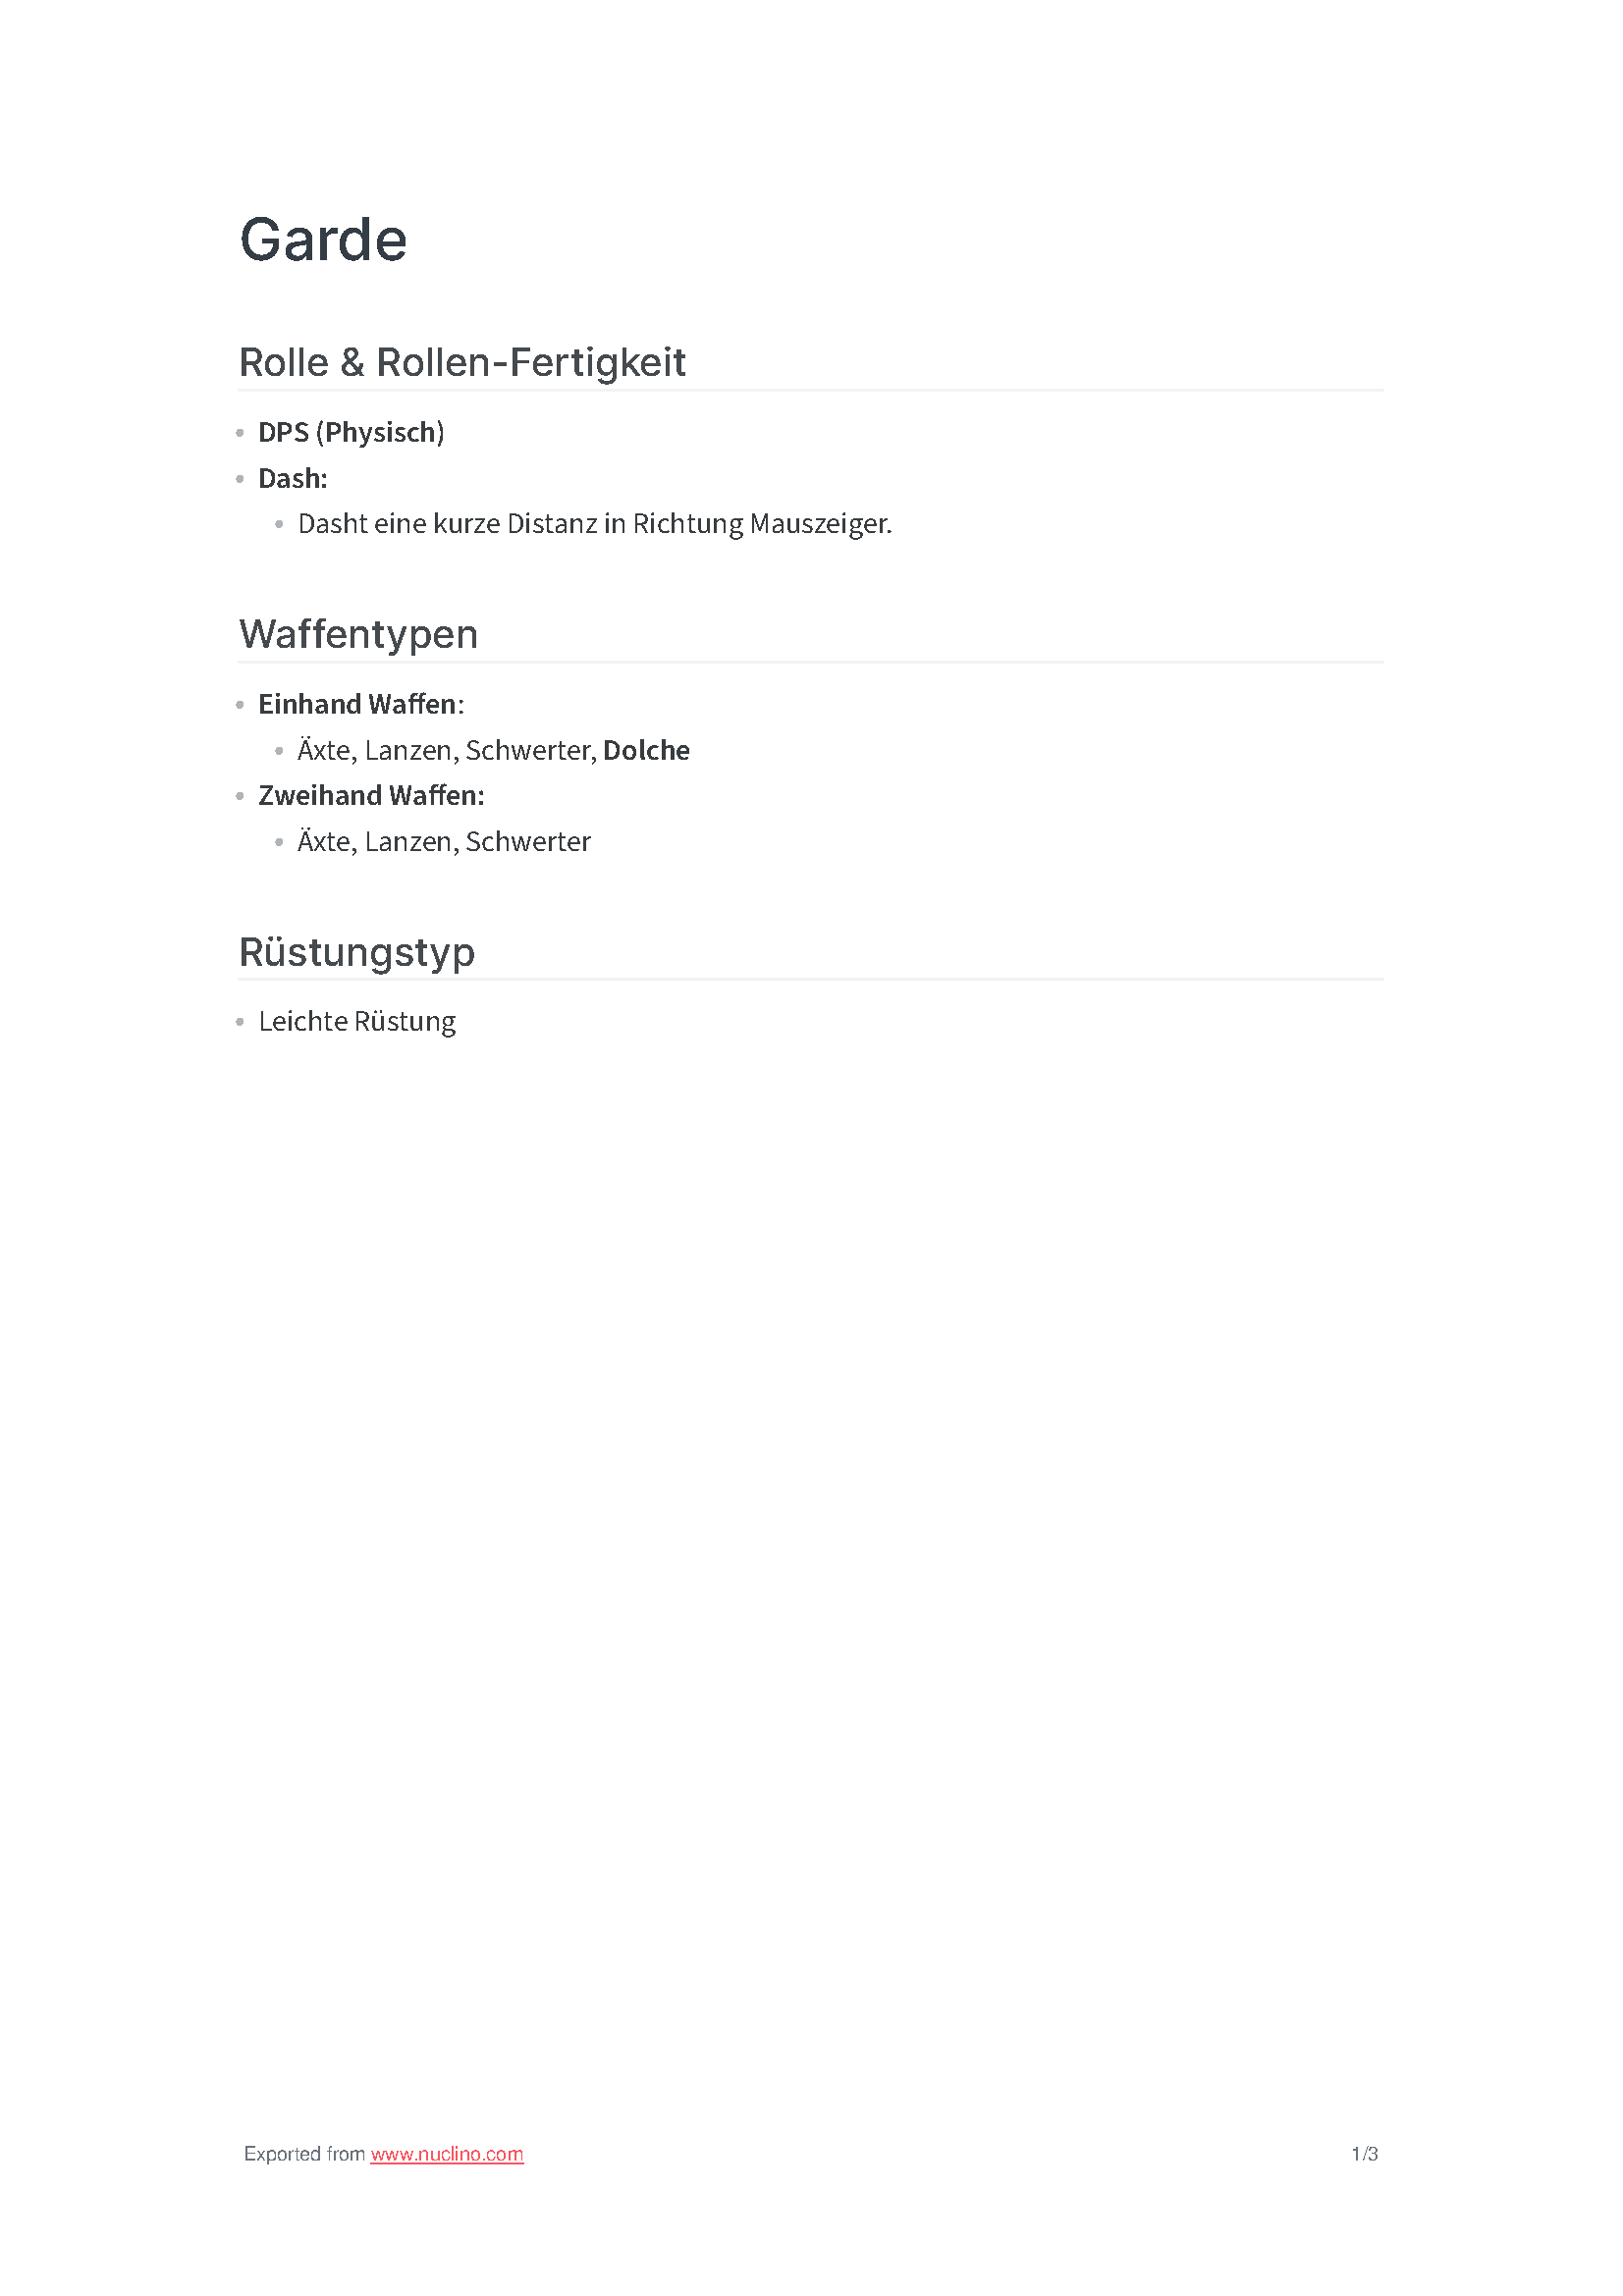Click the bullet point before Leichte Rüstung

click(x=240, y=1022)
